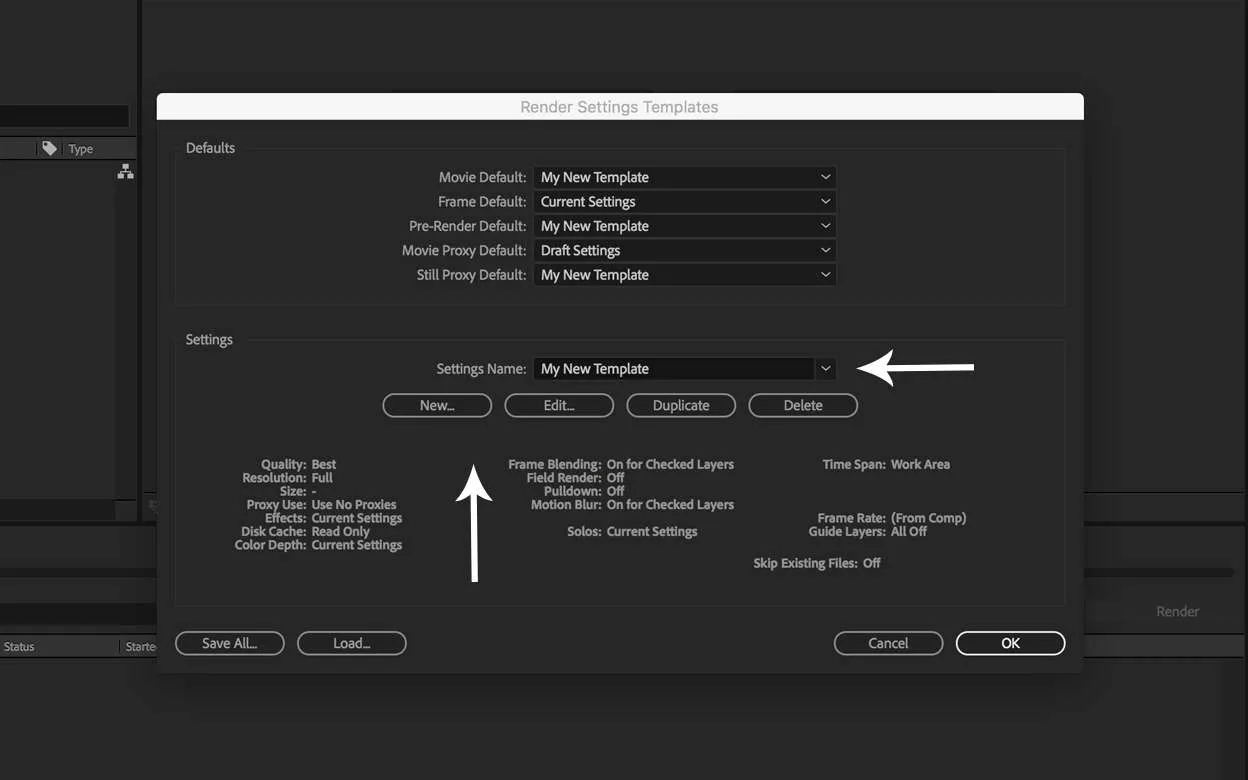Click the Save All... button
This screenshot has height=780, width=1248.
click(230, 644)
